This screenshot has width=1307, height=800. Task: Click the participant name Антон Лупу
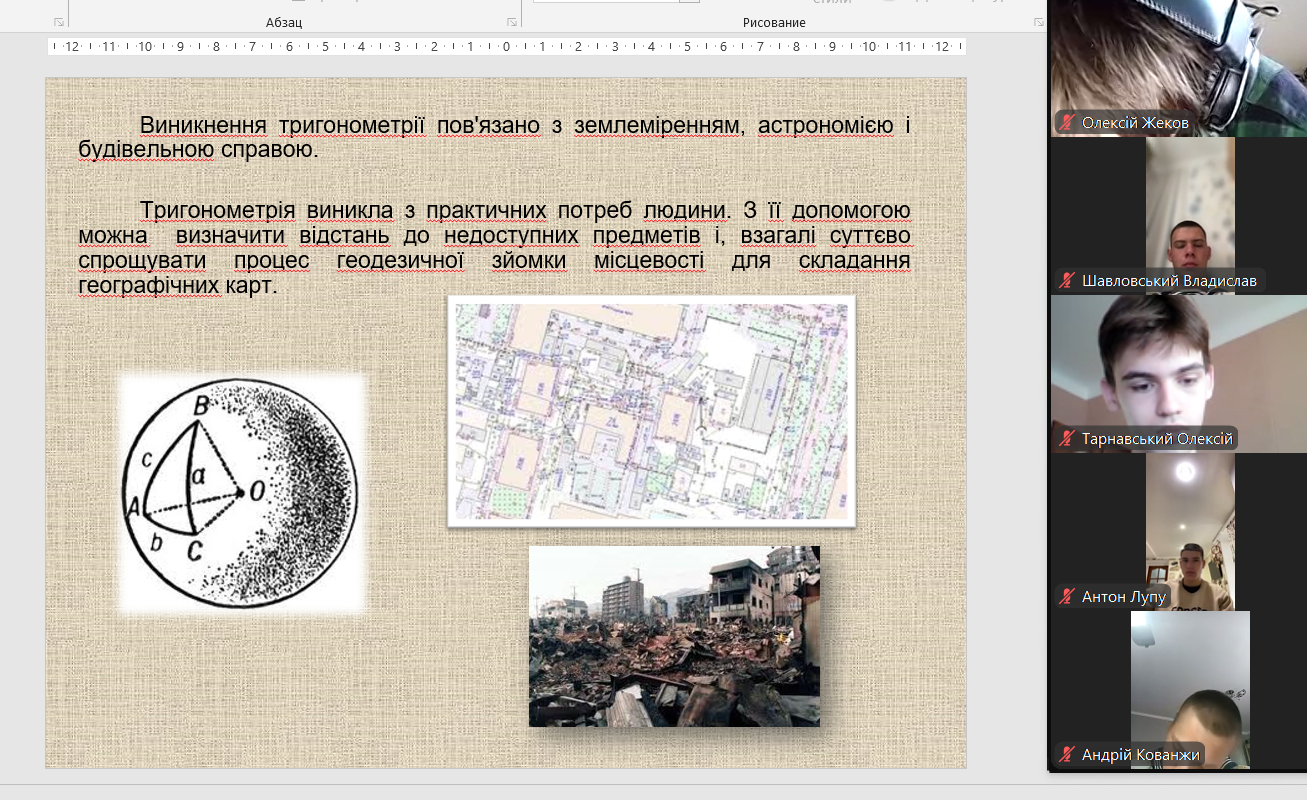(x=1124, y=597)
